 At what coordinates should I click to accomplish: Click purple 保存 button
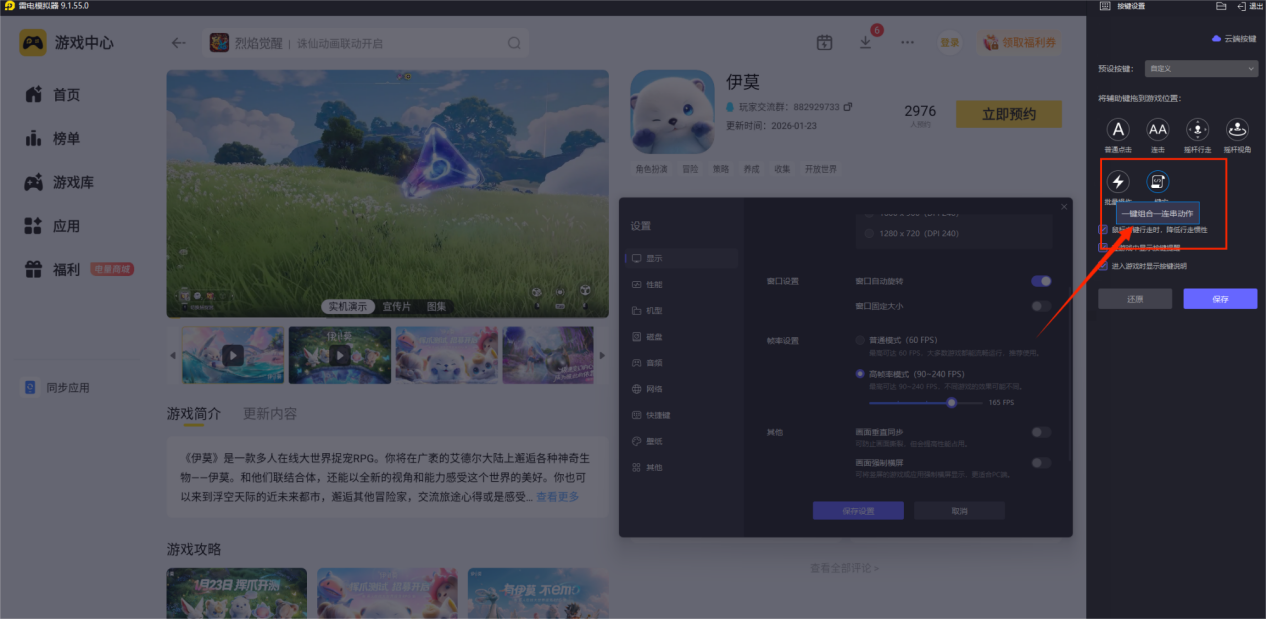point(1220,299)
